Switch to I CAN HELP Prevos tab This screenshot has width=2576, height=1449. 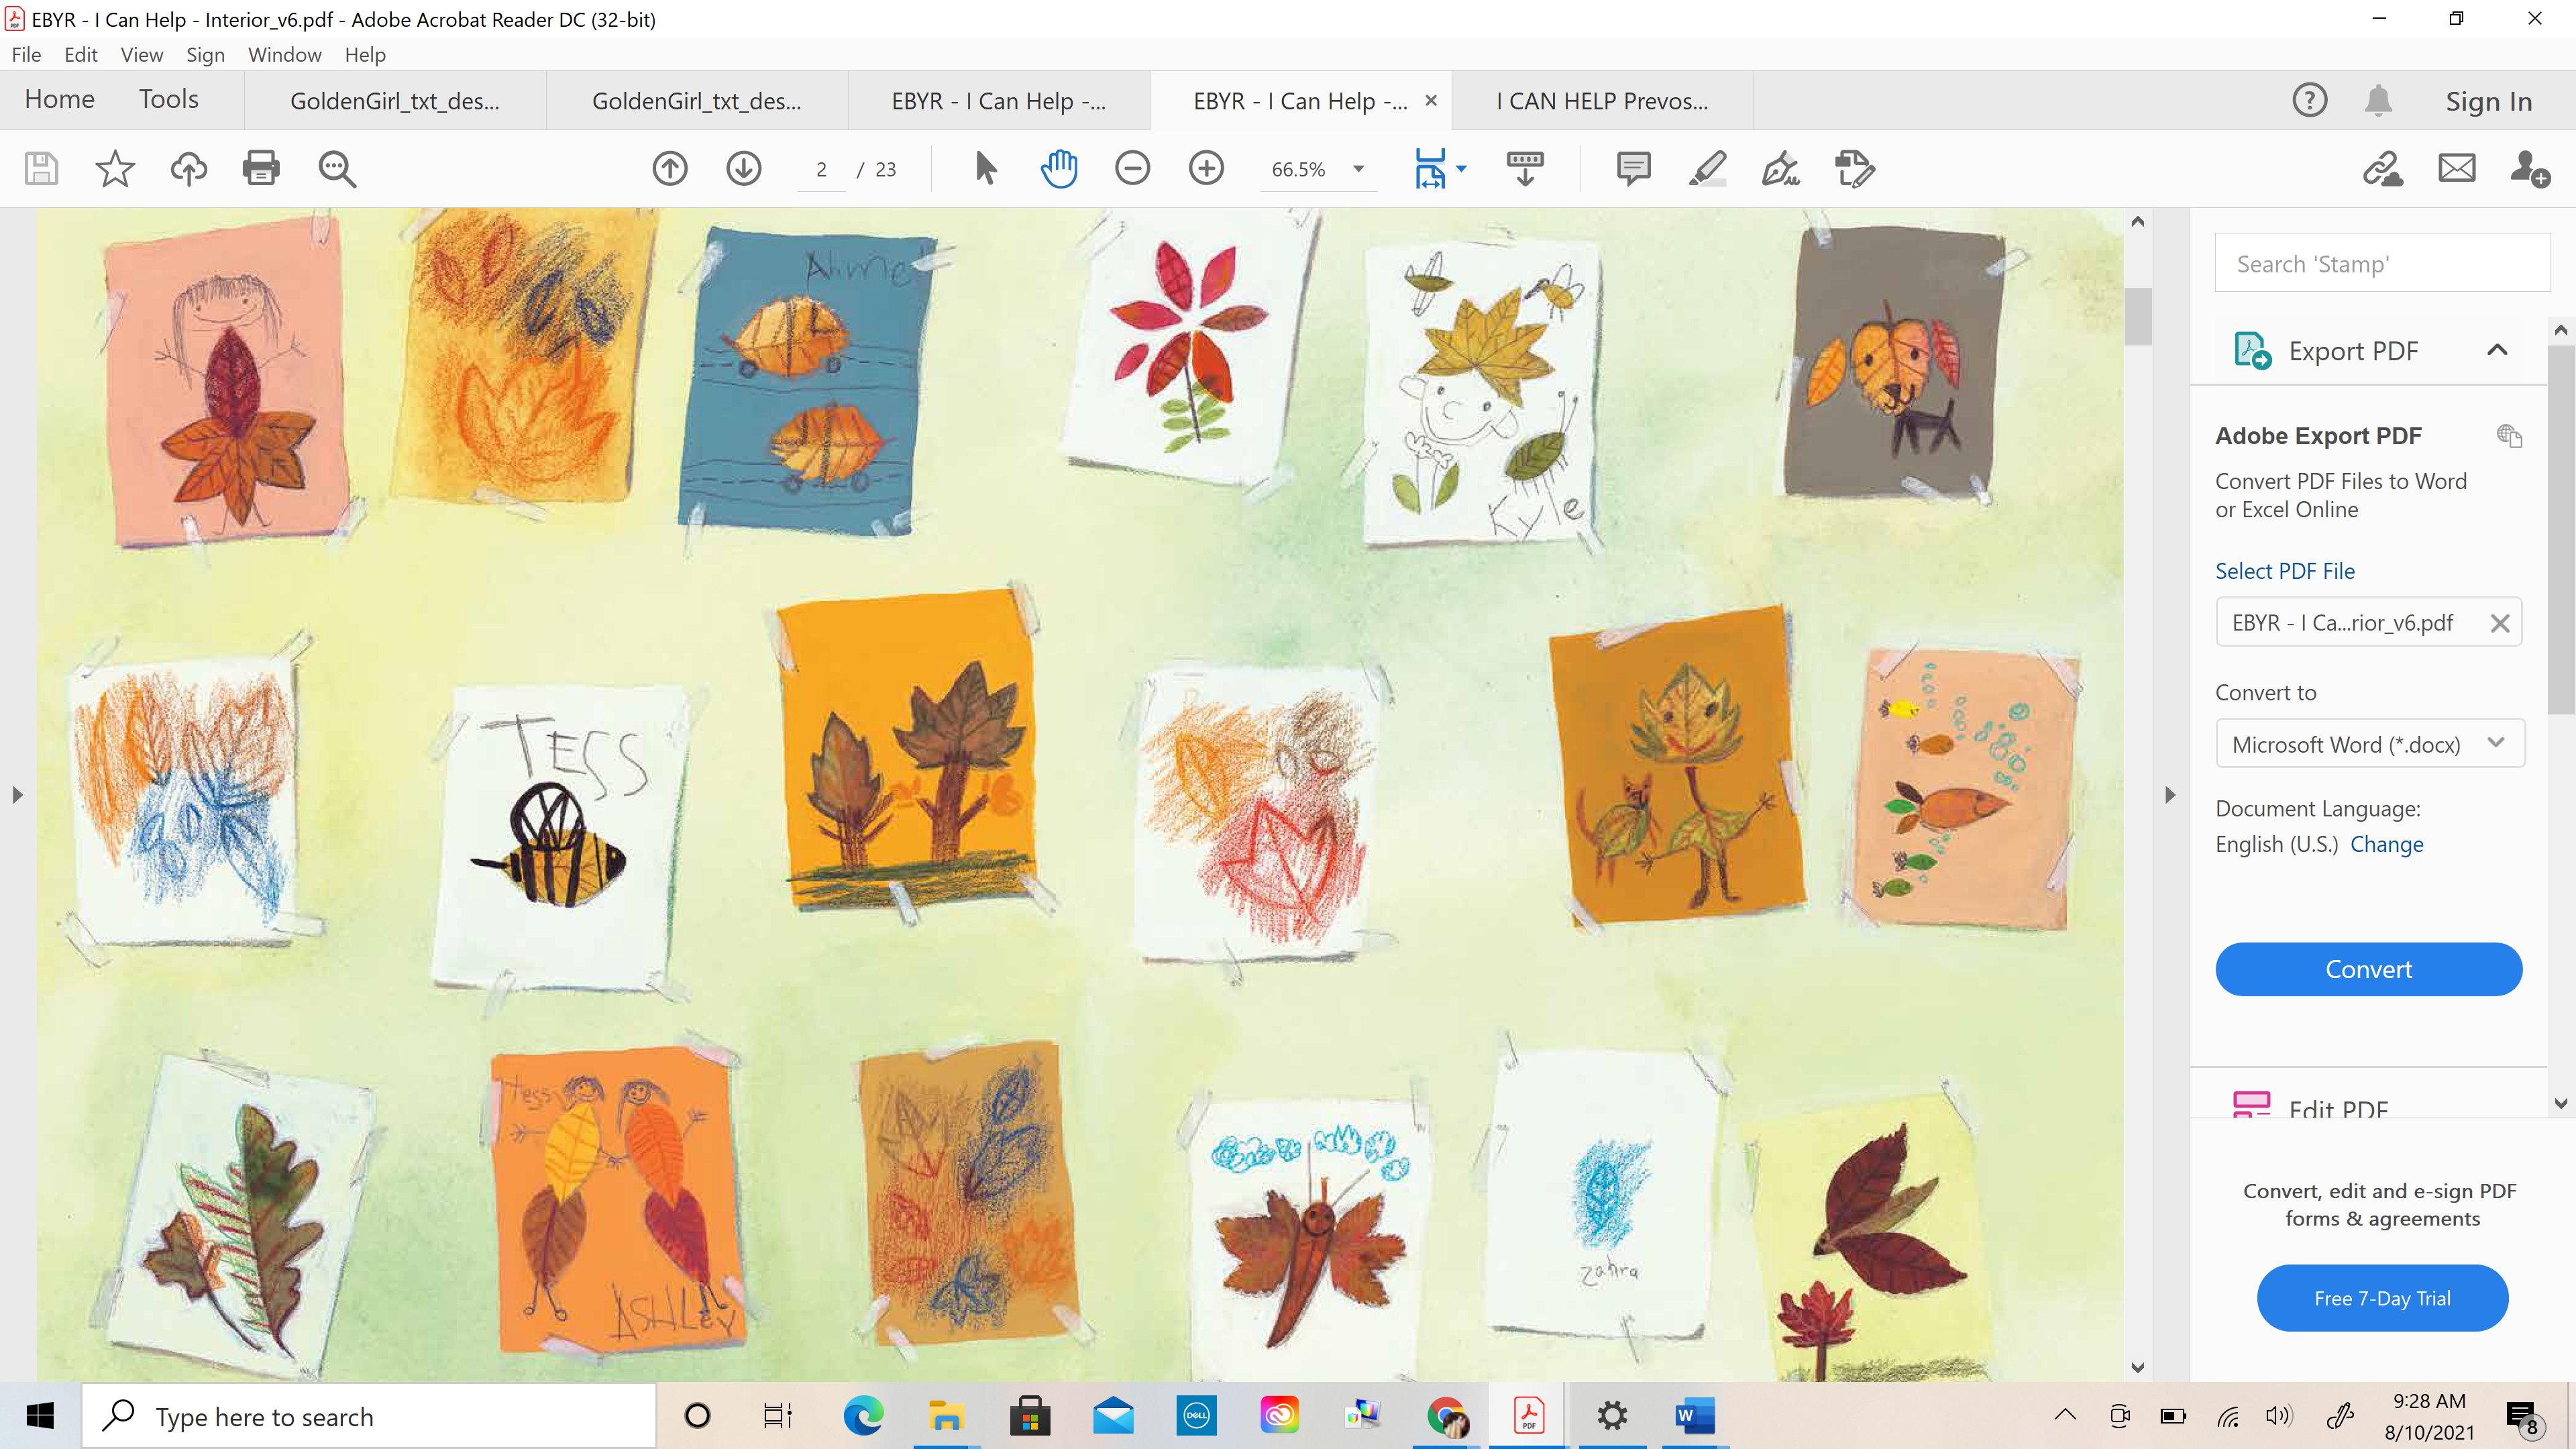click(1602, 101)
